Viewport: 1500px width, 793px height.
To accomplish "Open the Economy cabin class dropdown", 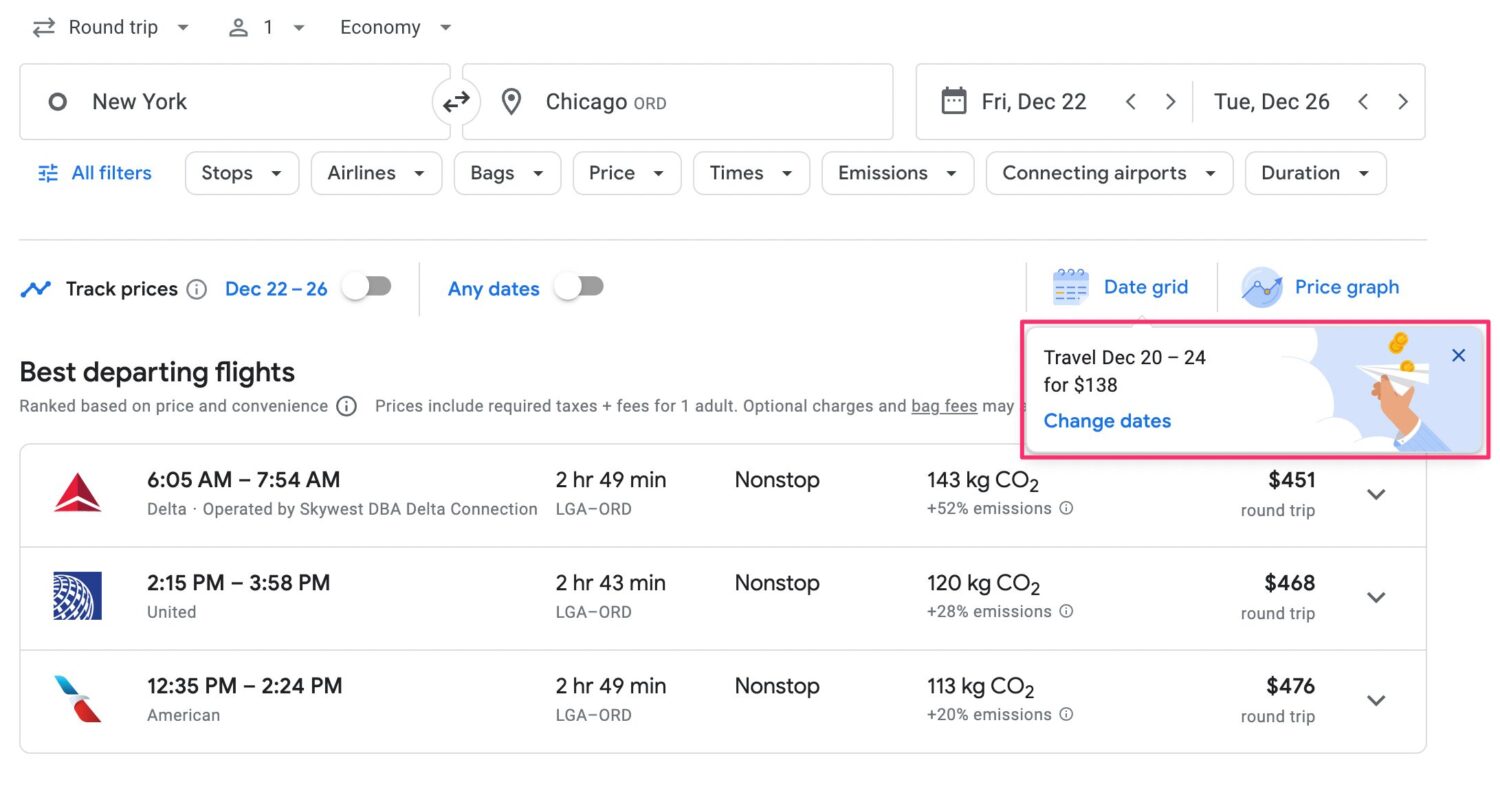I will click(394, 27).
